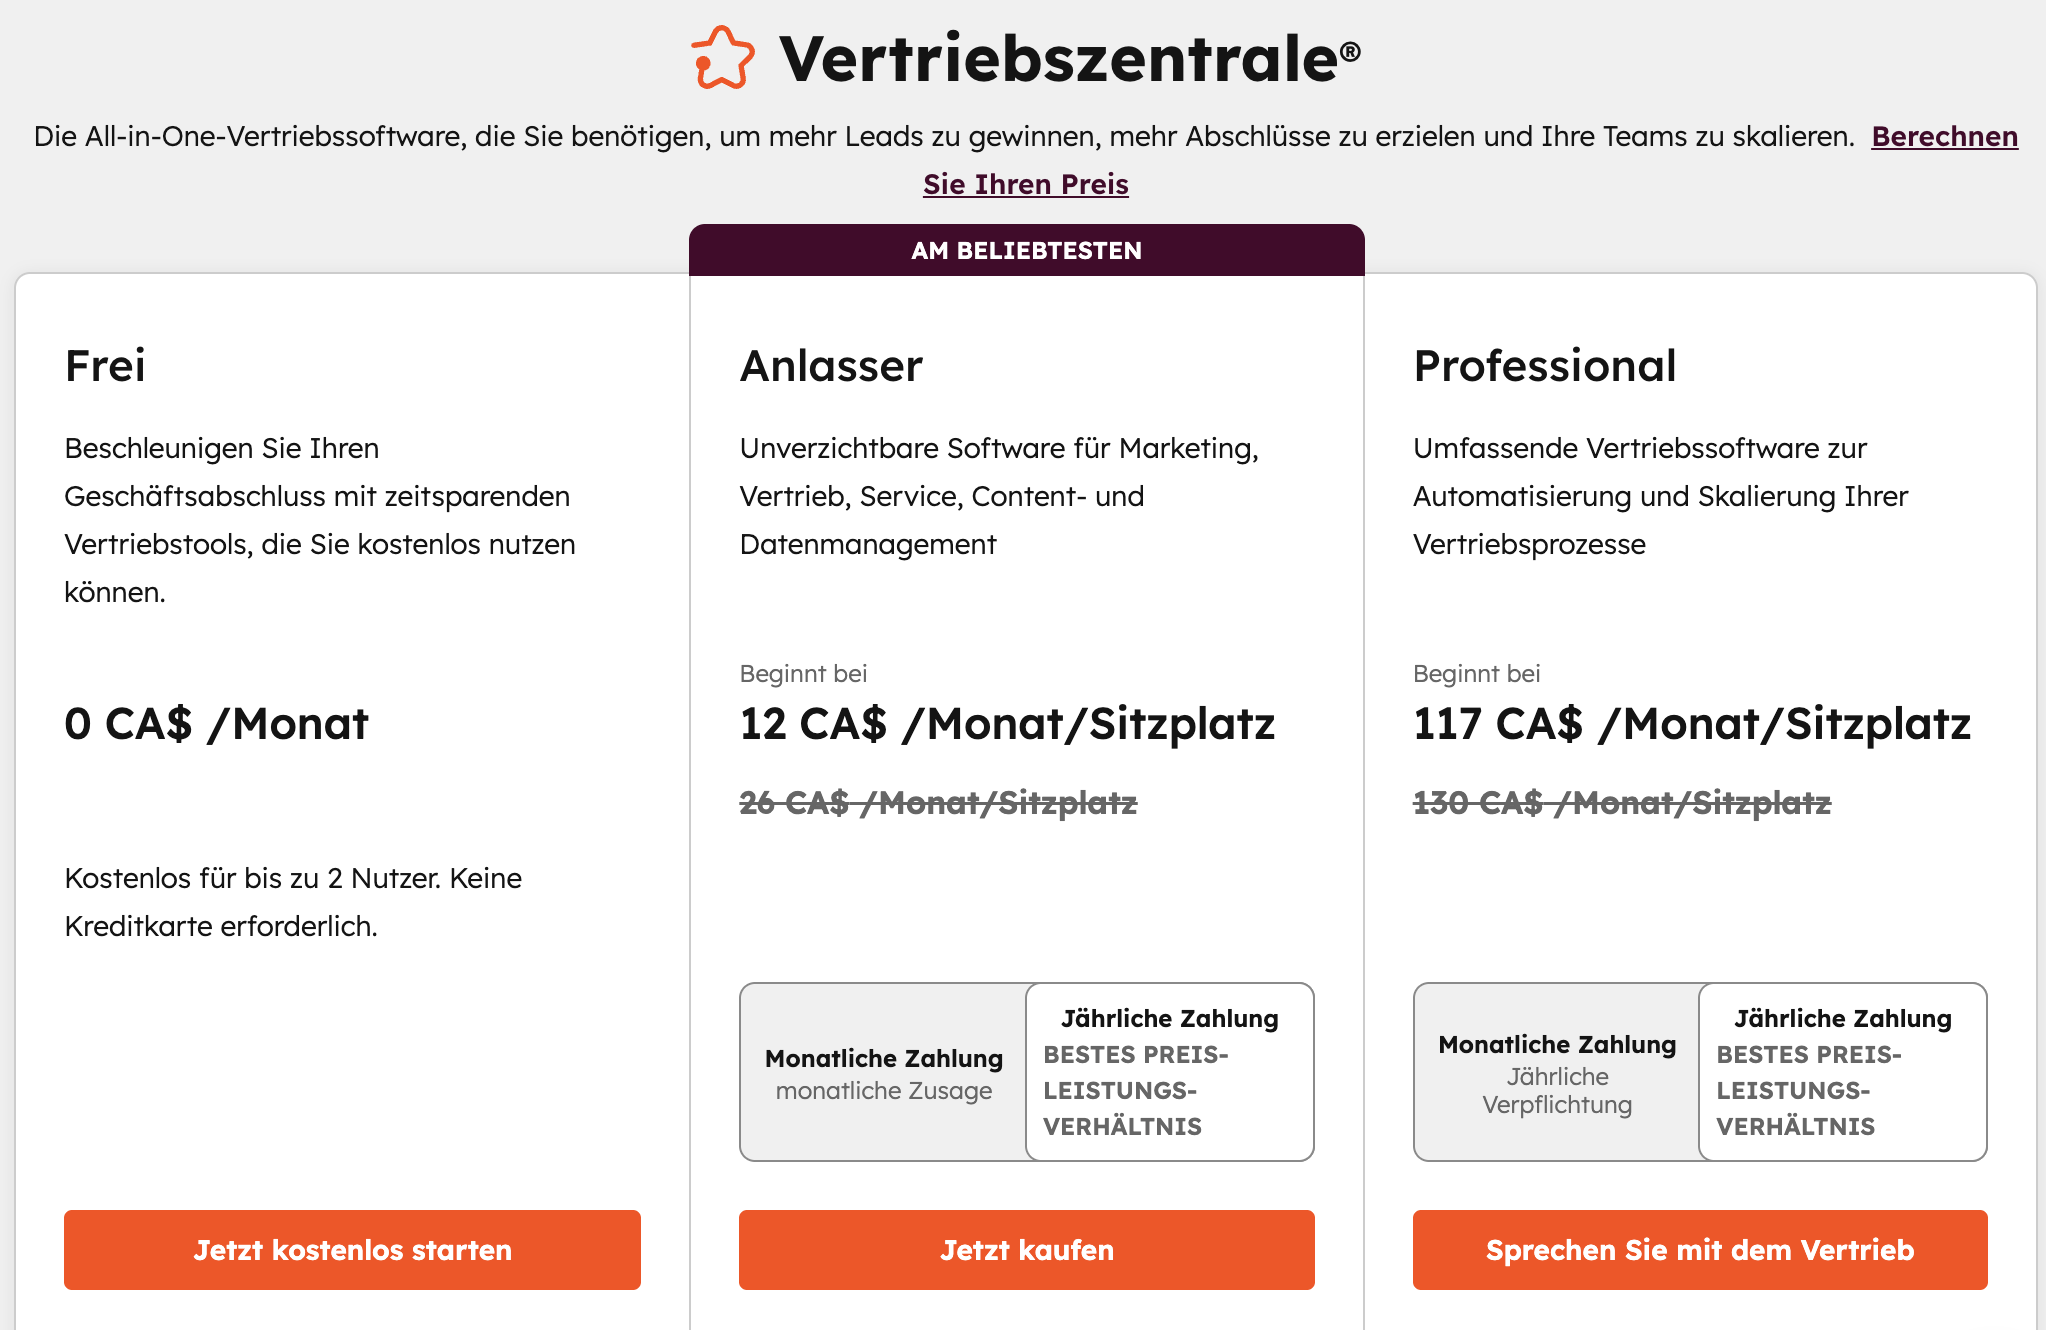Select the Anlasser plan heading
The image size is (2046, 1330).
pyautogui.click(x=830, y=366)
